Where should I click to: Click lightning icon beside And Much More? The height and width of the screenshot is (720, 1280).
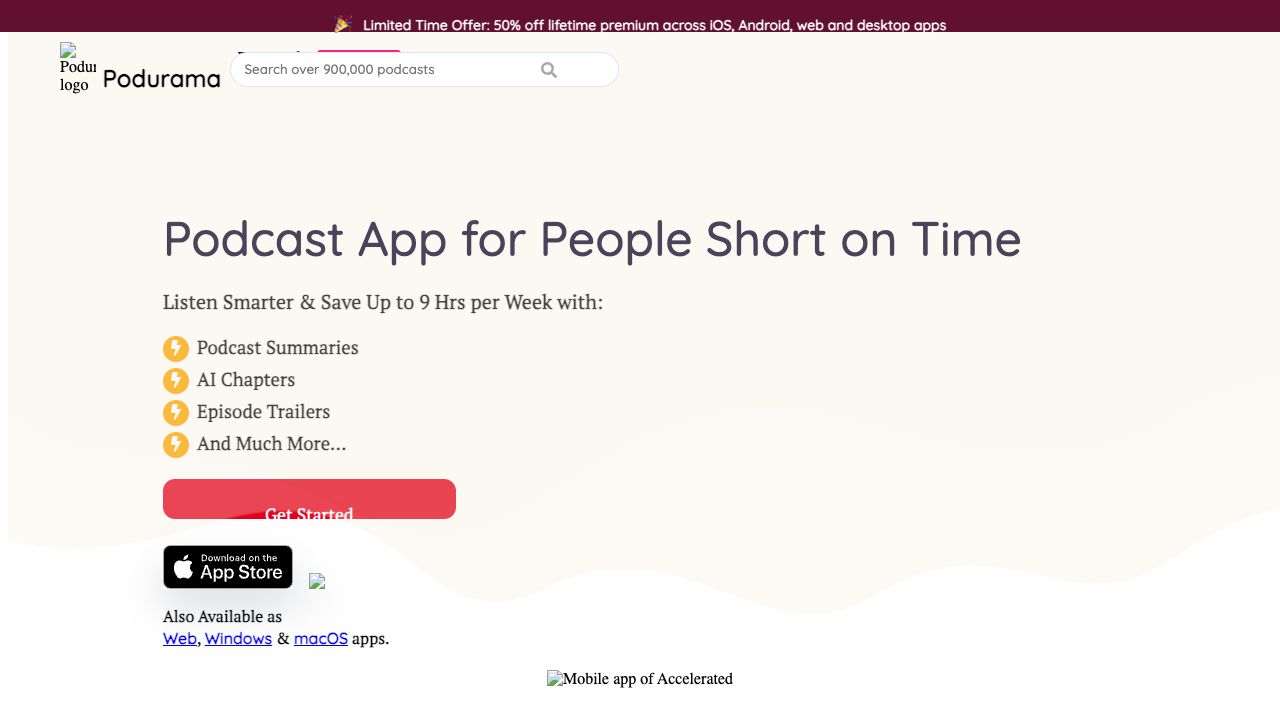coord(176,445)
